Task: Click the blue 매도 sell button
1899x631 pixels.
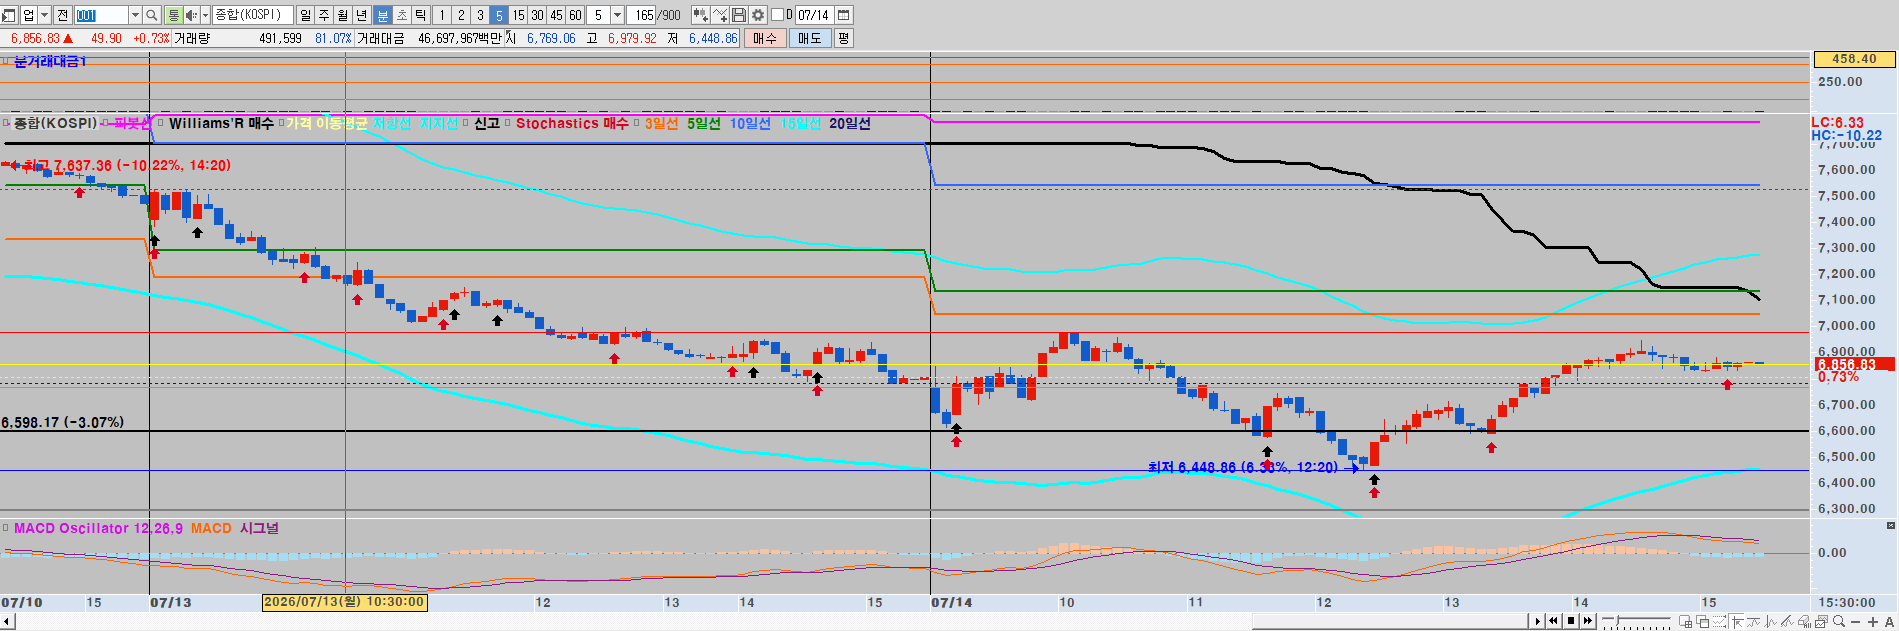Action: (809, 38)
